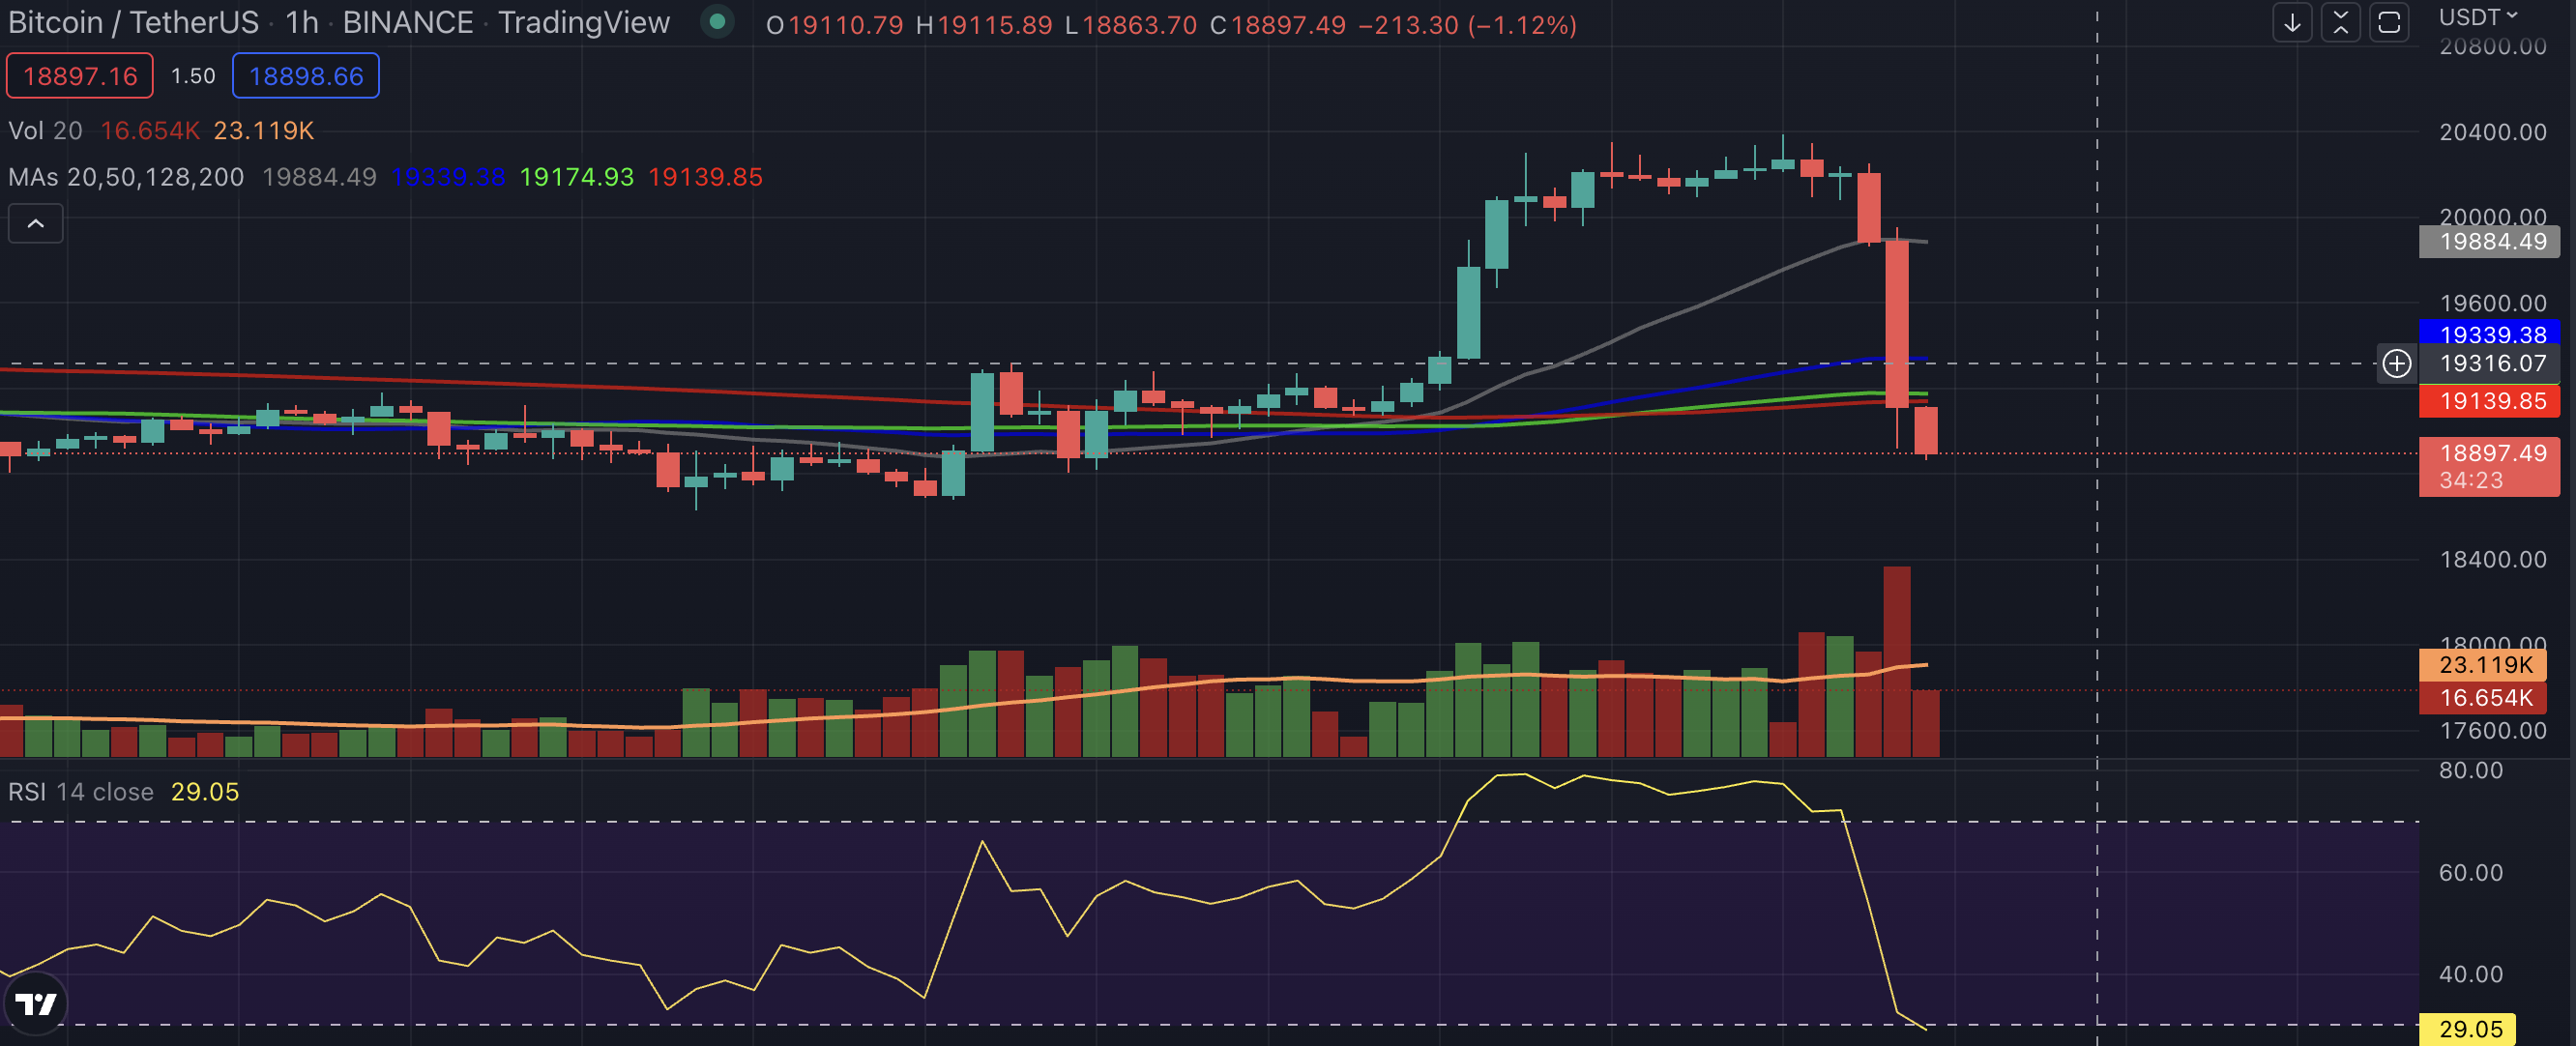
Task: Click the yellow RSI value 29.05 in legend
Action: (x=205, y=792)
